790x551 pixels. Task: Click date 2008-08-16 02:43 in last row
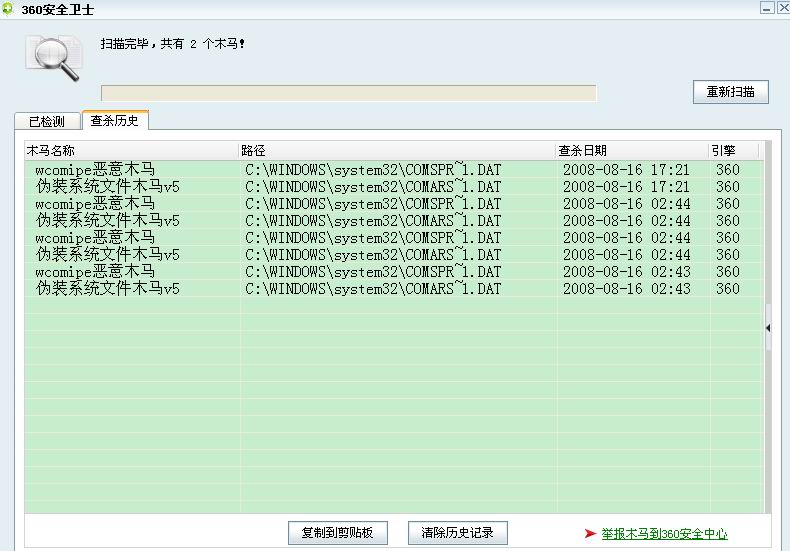[626, 289]
